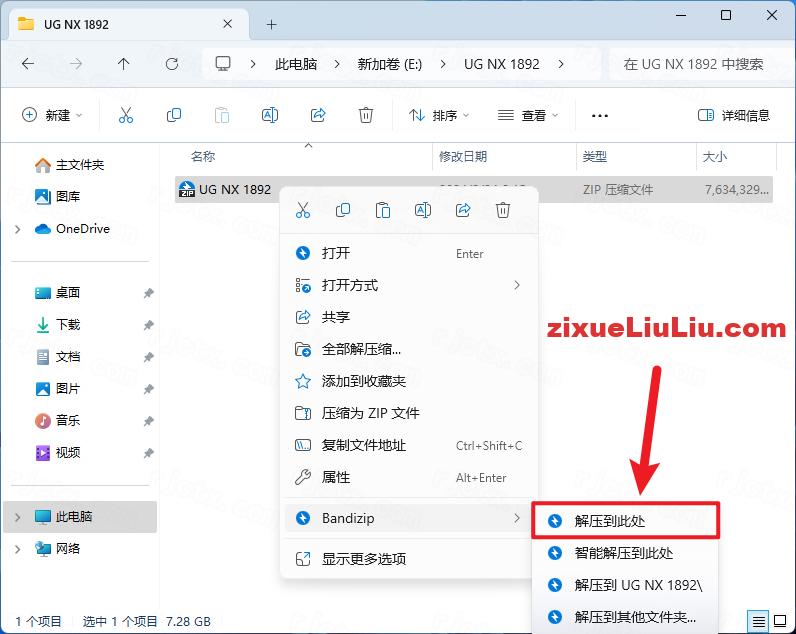The height and width of the screenshot is (634, 796).
Task: Toggle the 详细信息 details pane
Action: tap(734, 115)
